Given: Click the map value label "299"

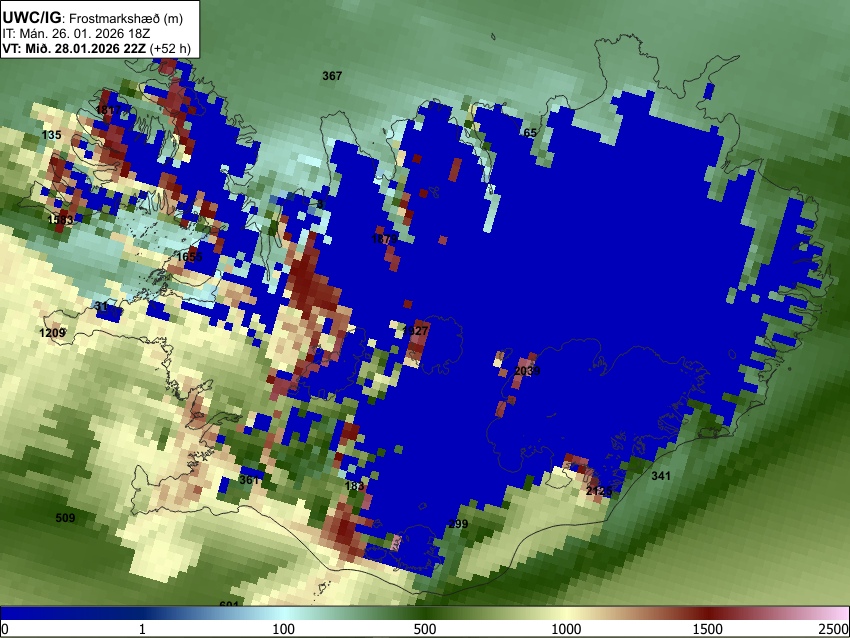Looking at the screenshot, I should (x=458, y=524).
